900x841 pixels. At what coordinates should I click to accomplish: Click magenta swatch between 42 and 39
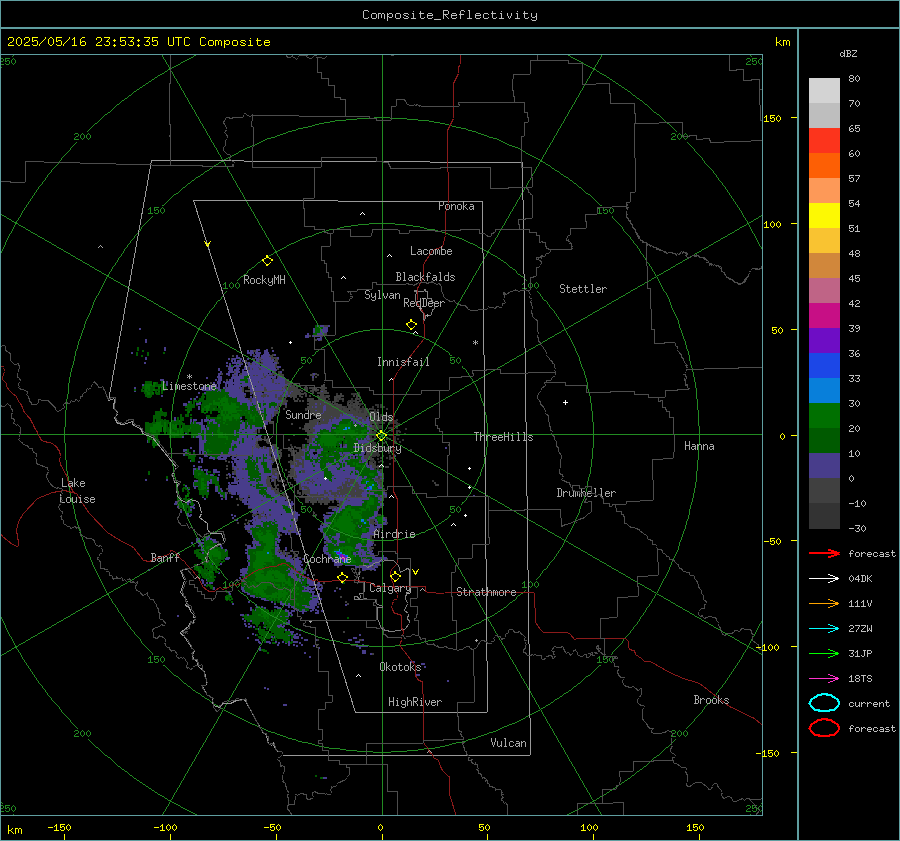coord(824,315)
